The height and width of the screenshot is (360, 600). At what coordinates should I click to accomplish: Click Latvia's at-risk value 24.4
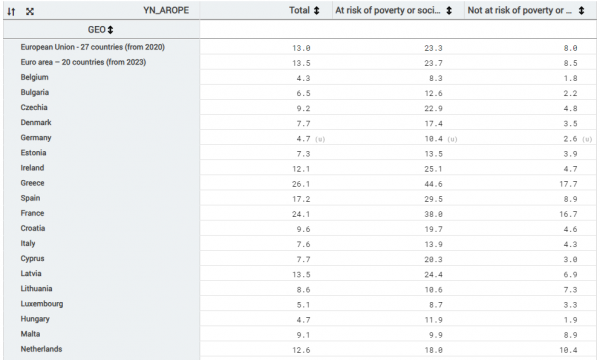click(433, 275)
